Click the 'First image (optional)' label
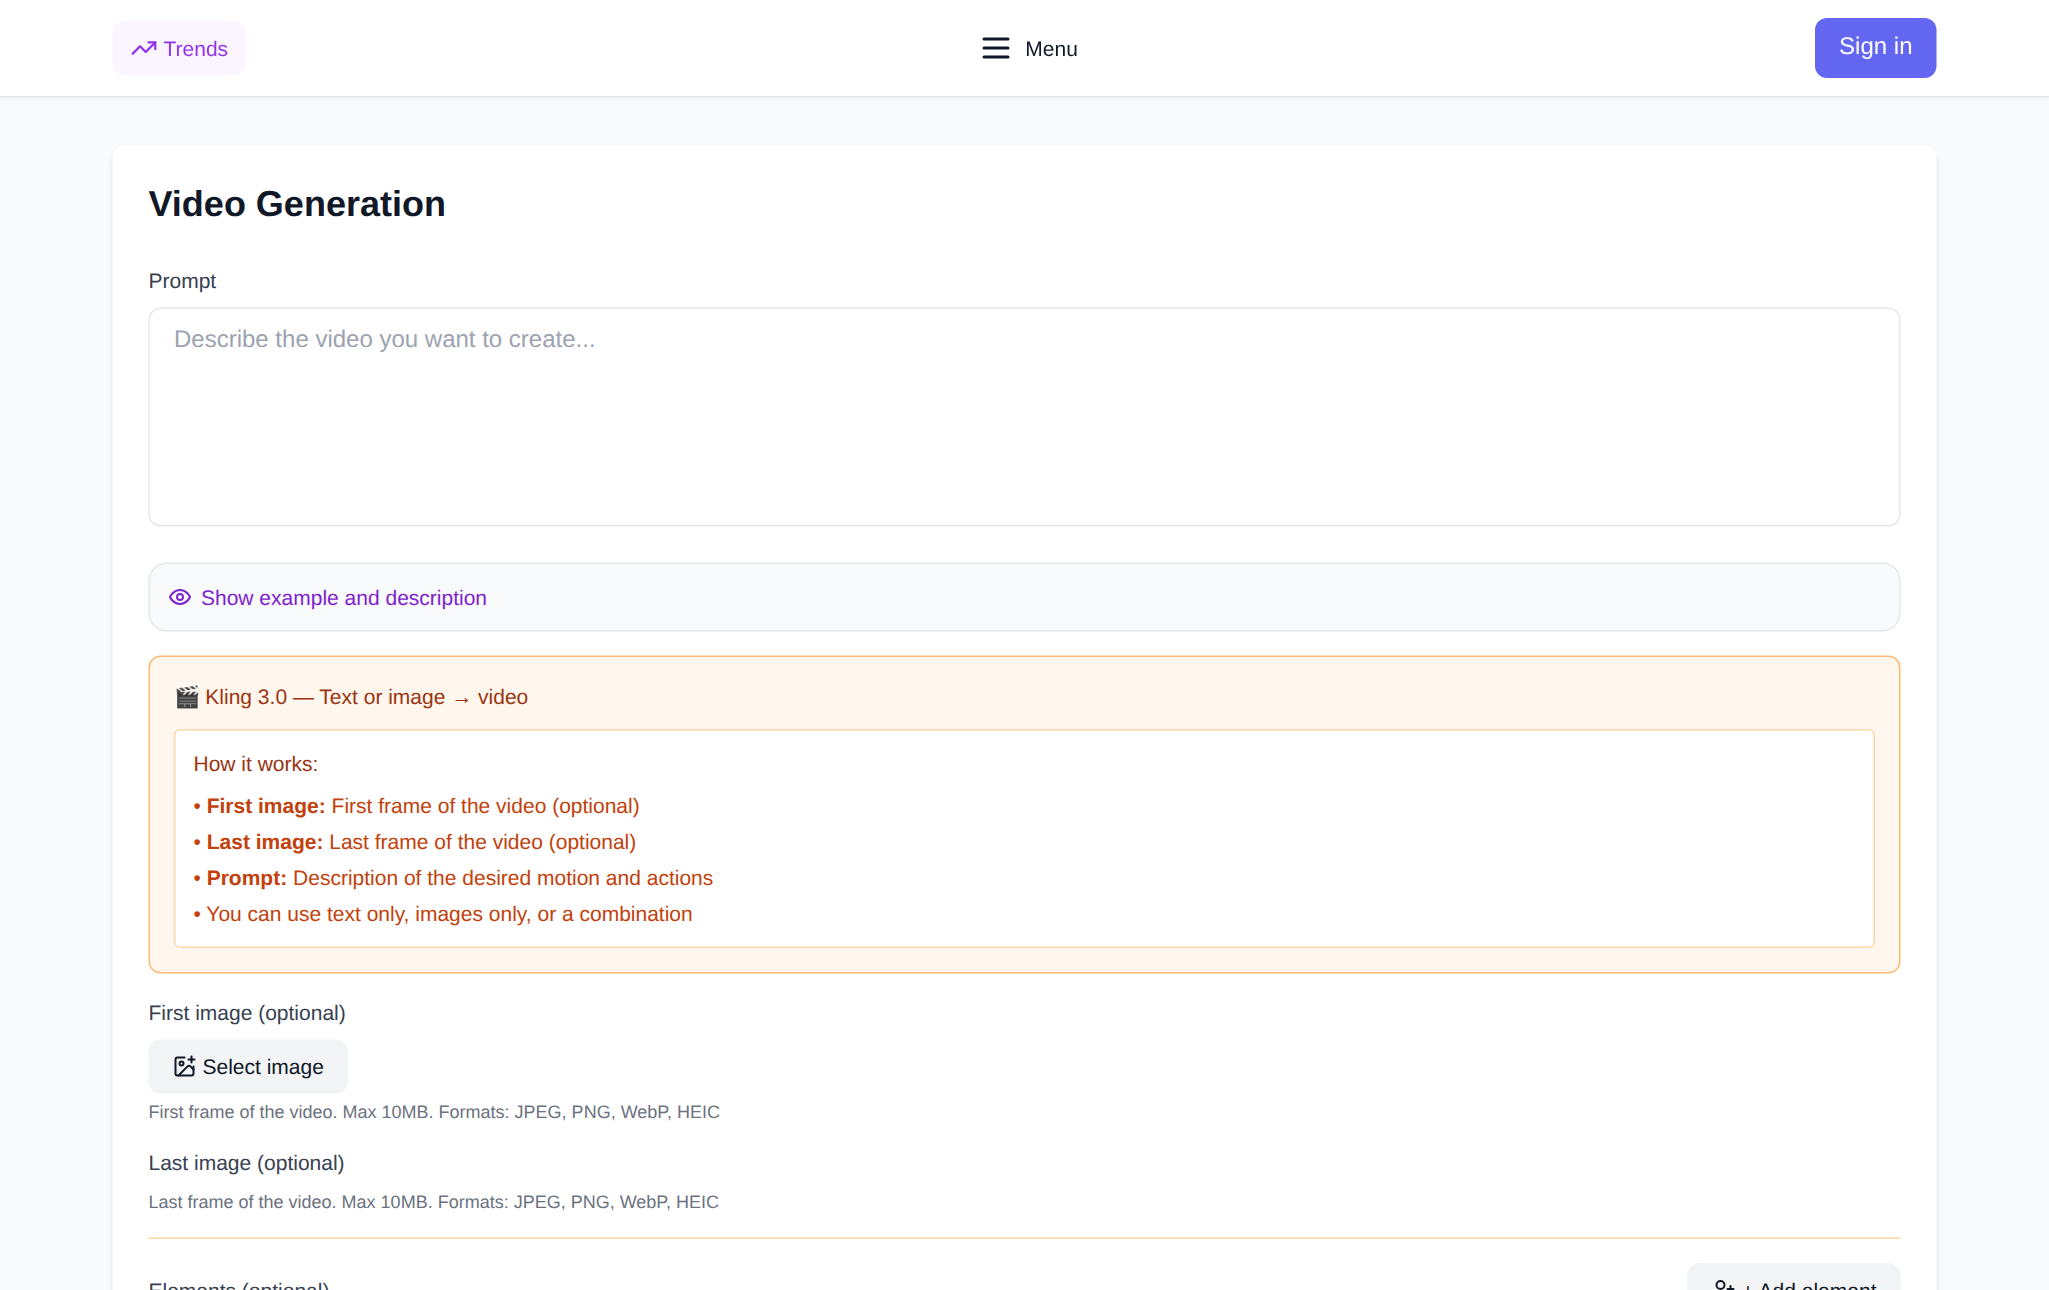2049x1290 pixels. pyautogui.click(x=247, y=1013)
